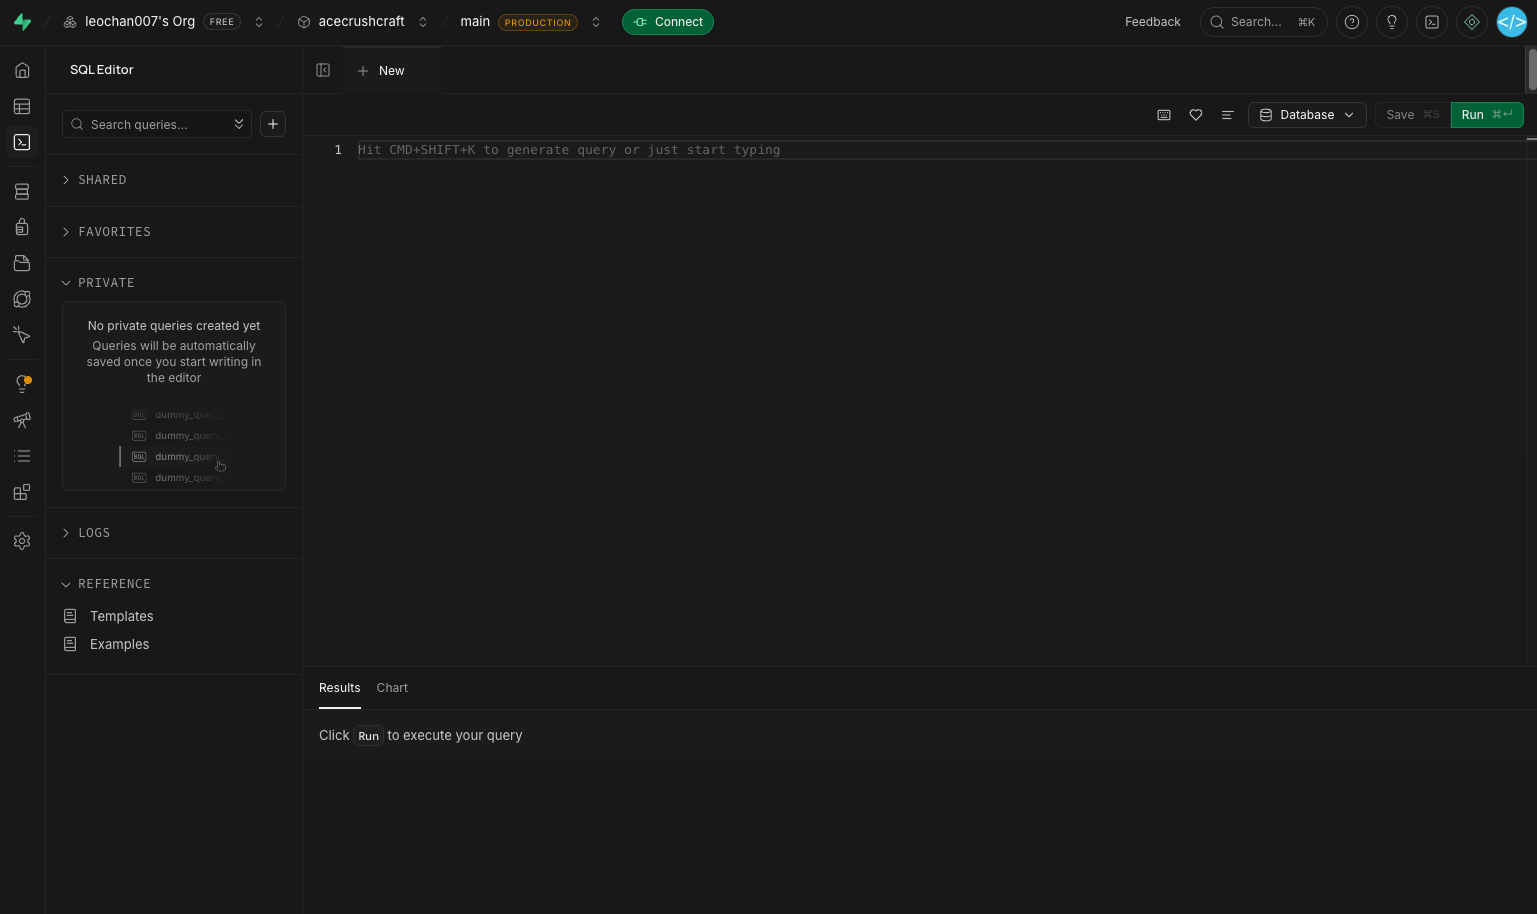
Task: Open the Integrations sidebar icon
Action: (x=22, y=492)
